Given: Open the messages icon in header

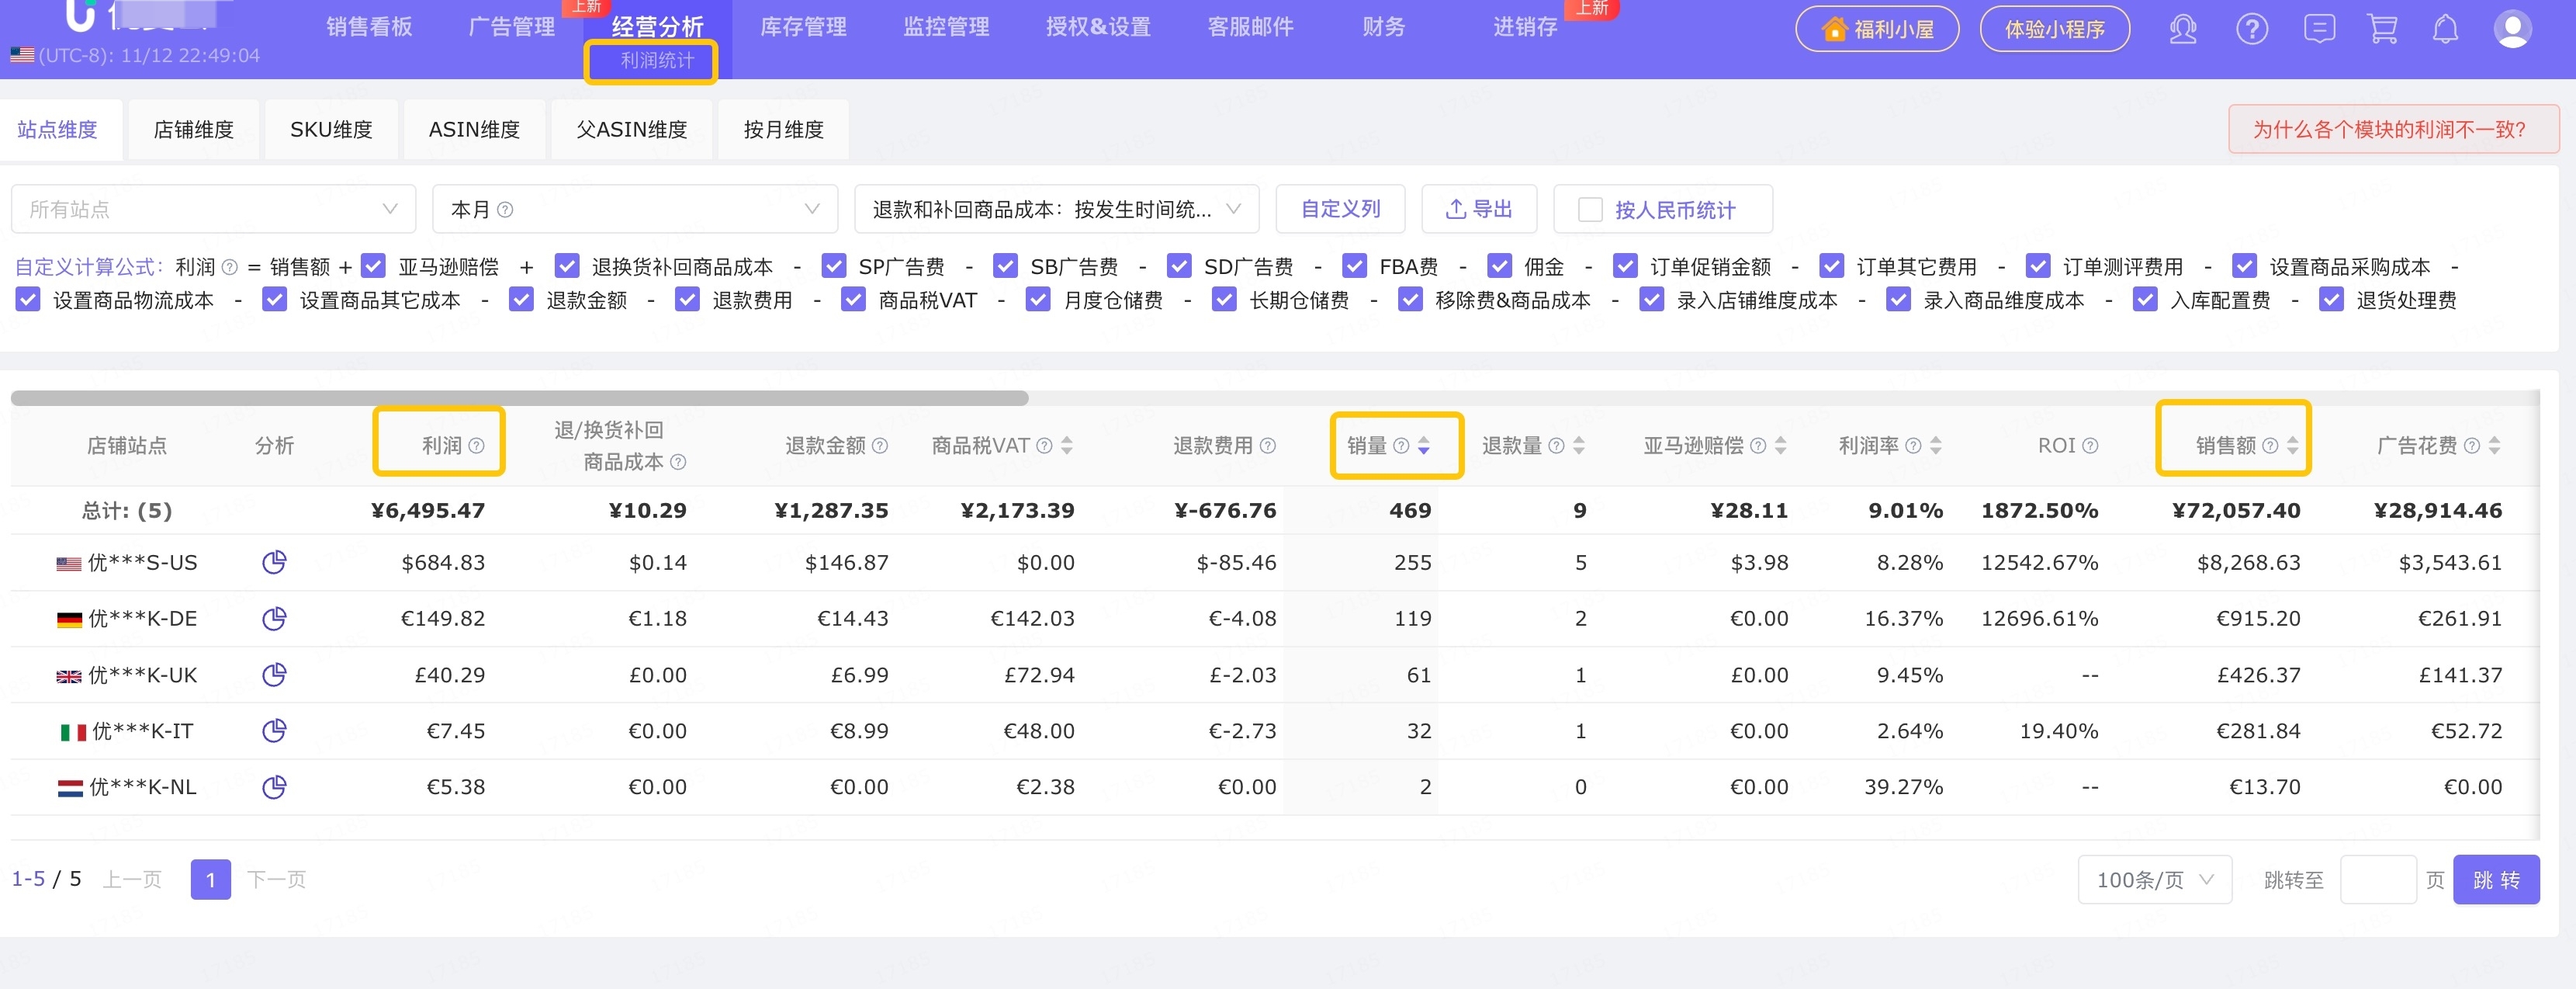Looking at the screenshot, I should click(x=2319, y=29).
